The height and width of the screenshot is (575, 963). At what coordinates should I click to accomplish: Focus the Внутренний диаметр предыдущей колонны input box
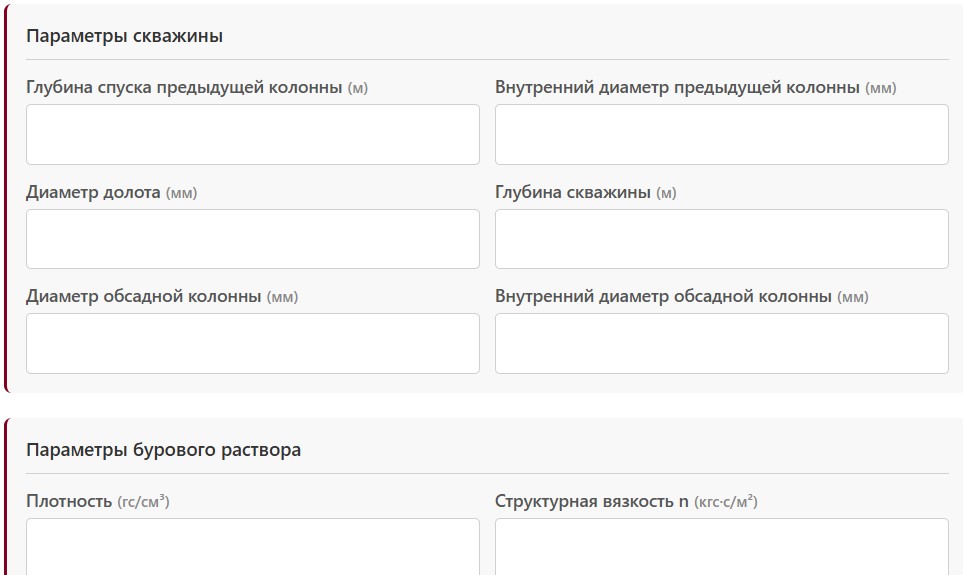pos(721,134)
